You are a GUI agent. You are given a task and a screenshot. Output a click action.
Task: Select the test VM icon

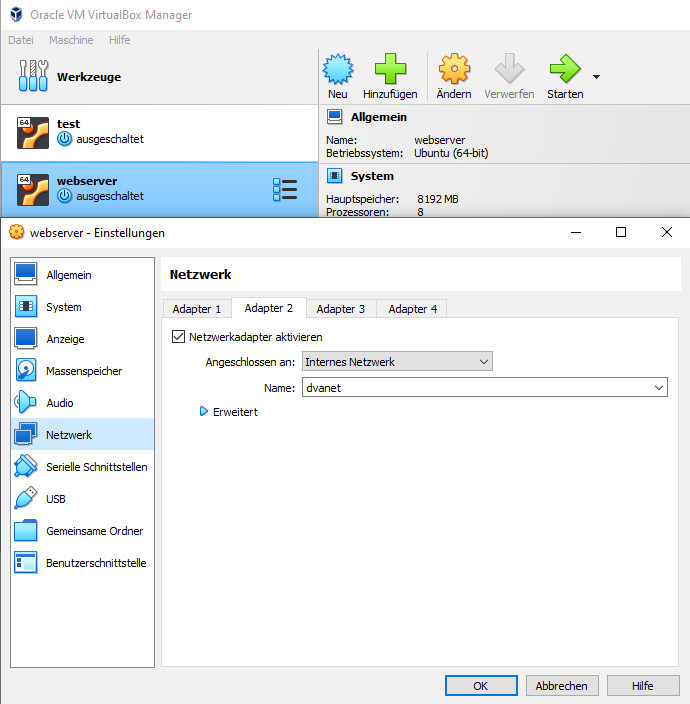pyautogui.click(x=33, y=133)
